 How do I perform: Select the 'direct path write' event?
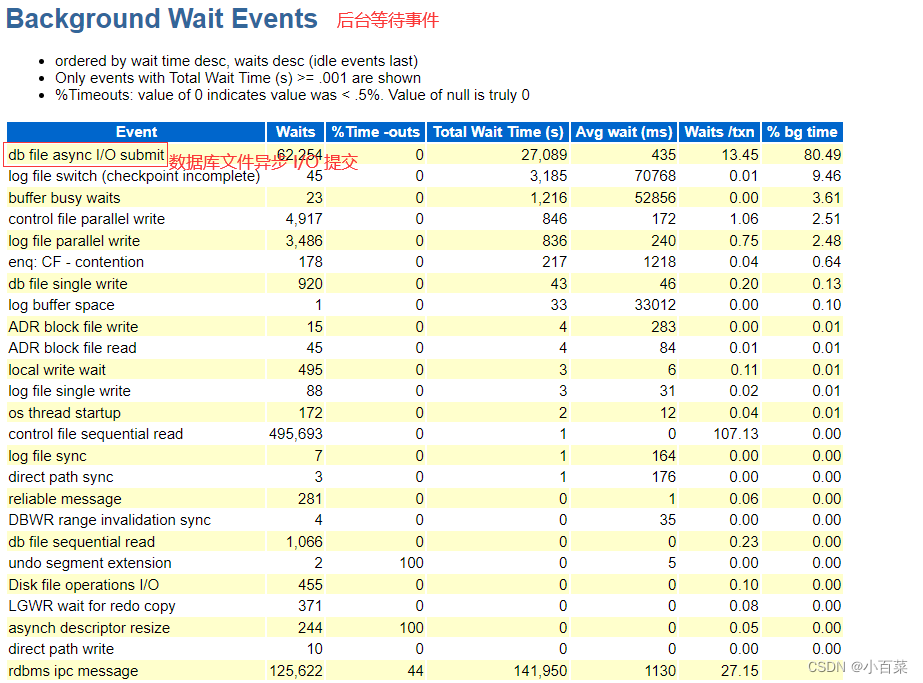tap(61, 649)
